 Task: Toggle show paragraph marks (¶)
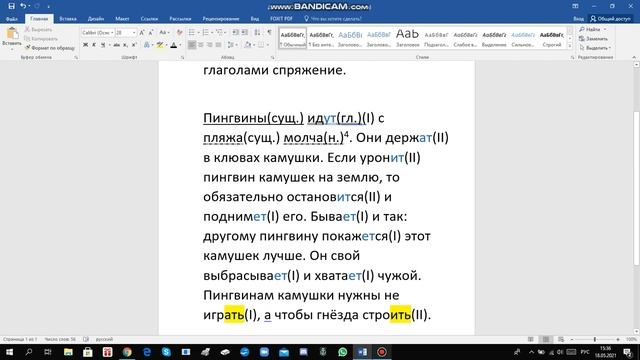tap(269, 33)
